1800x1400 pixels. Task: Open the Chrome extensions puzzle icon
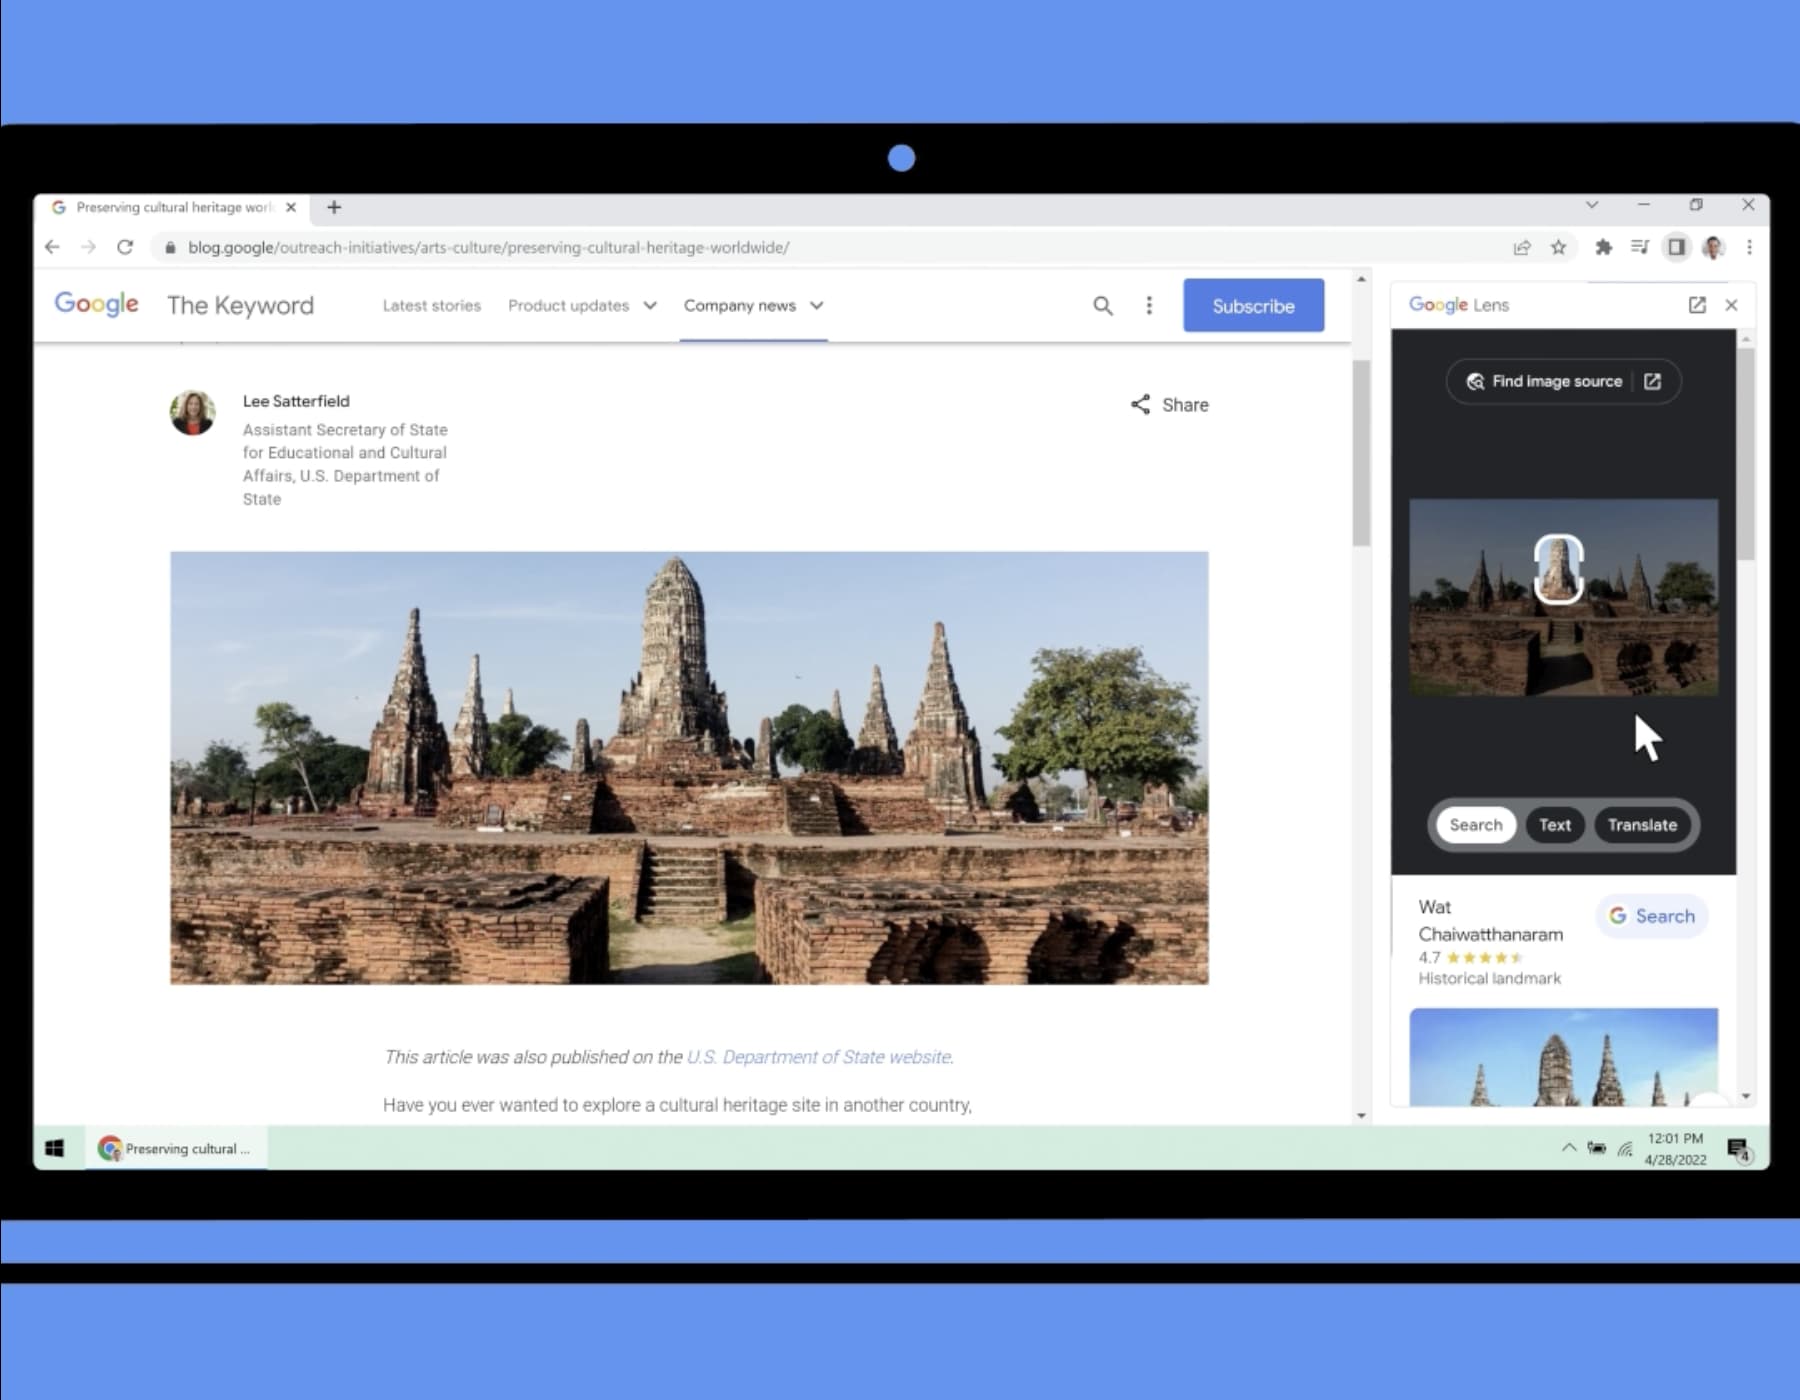coord(1603,247)
